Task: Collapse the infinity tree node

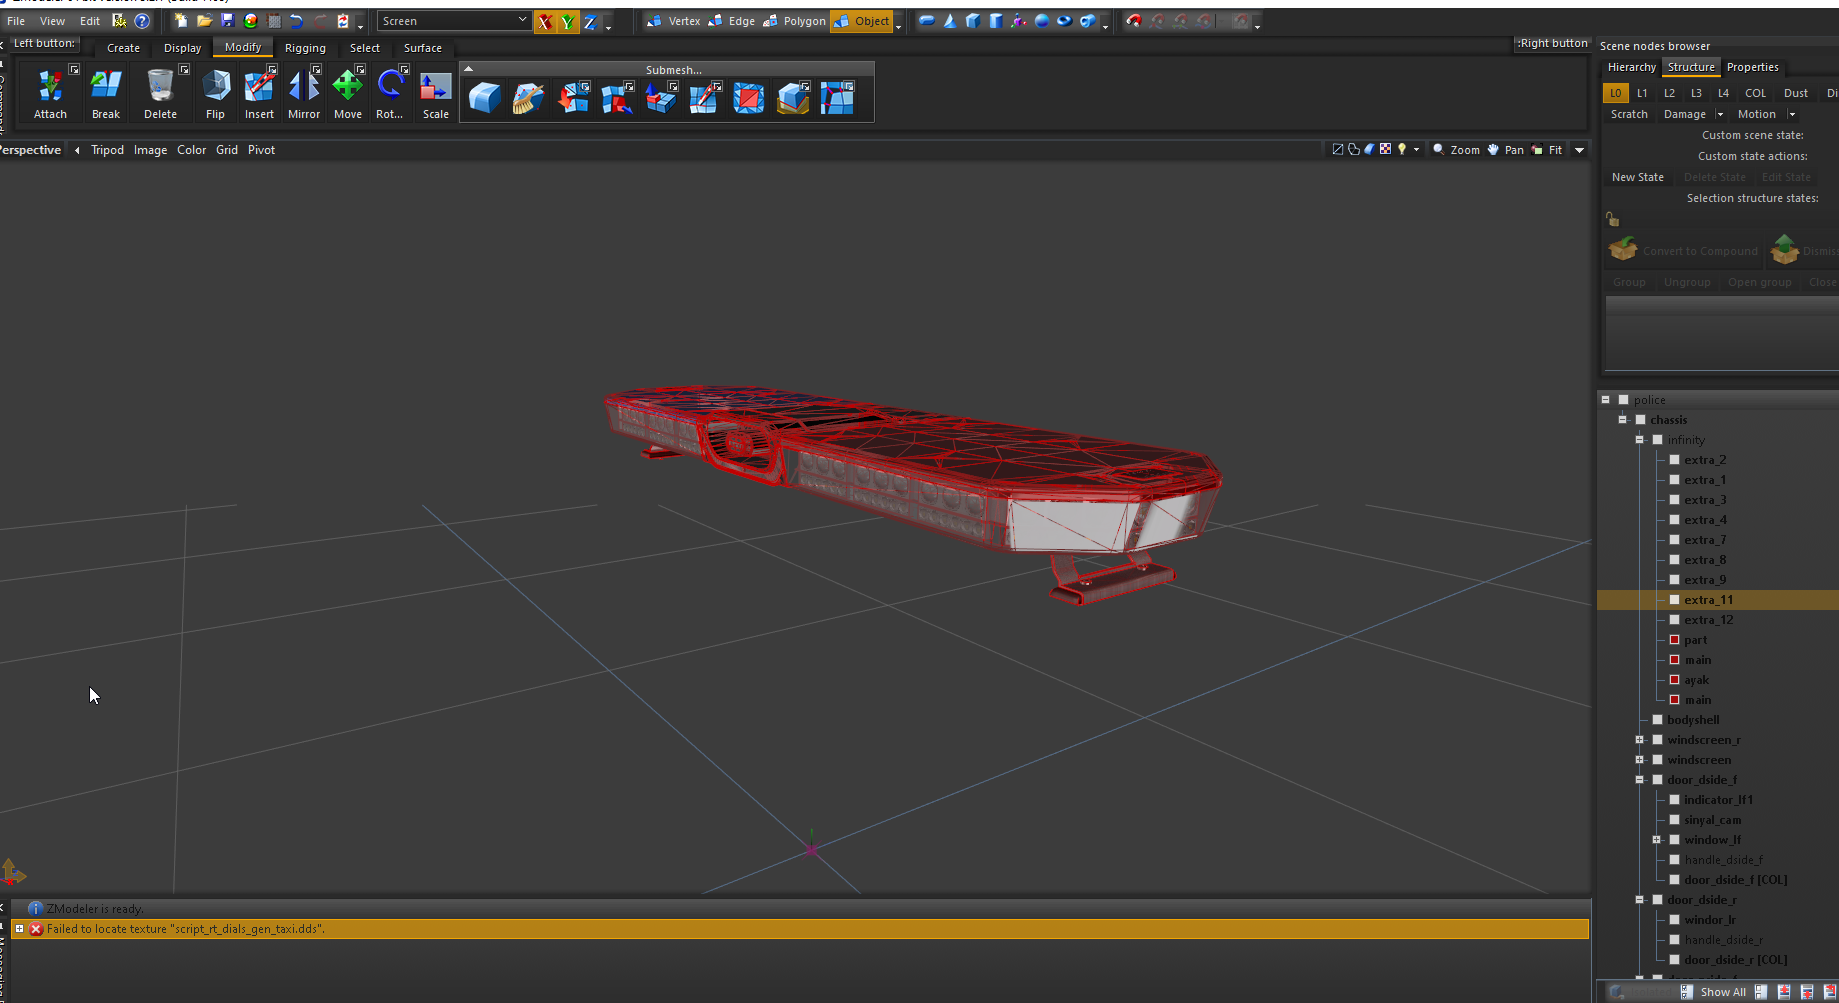Action: (x=1640, y=440)
